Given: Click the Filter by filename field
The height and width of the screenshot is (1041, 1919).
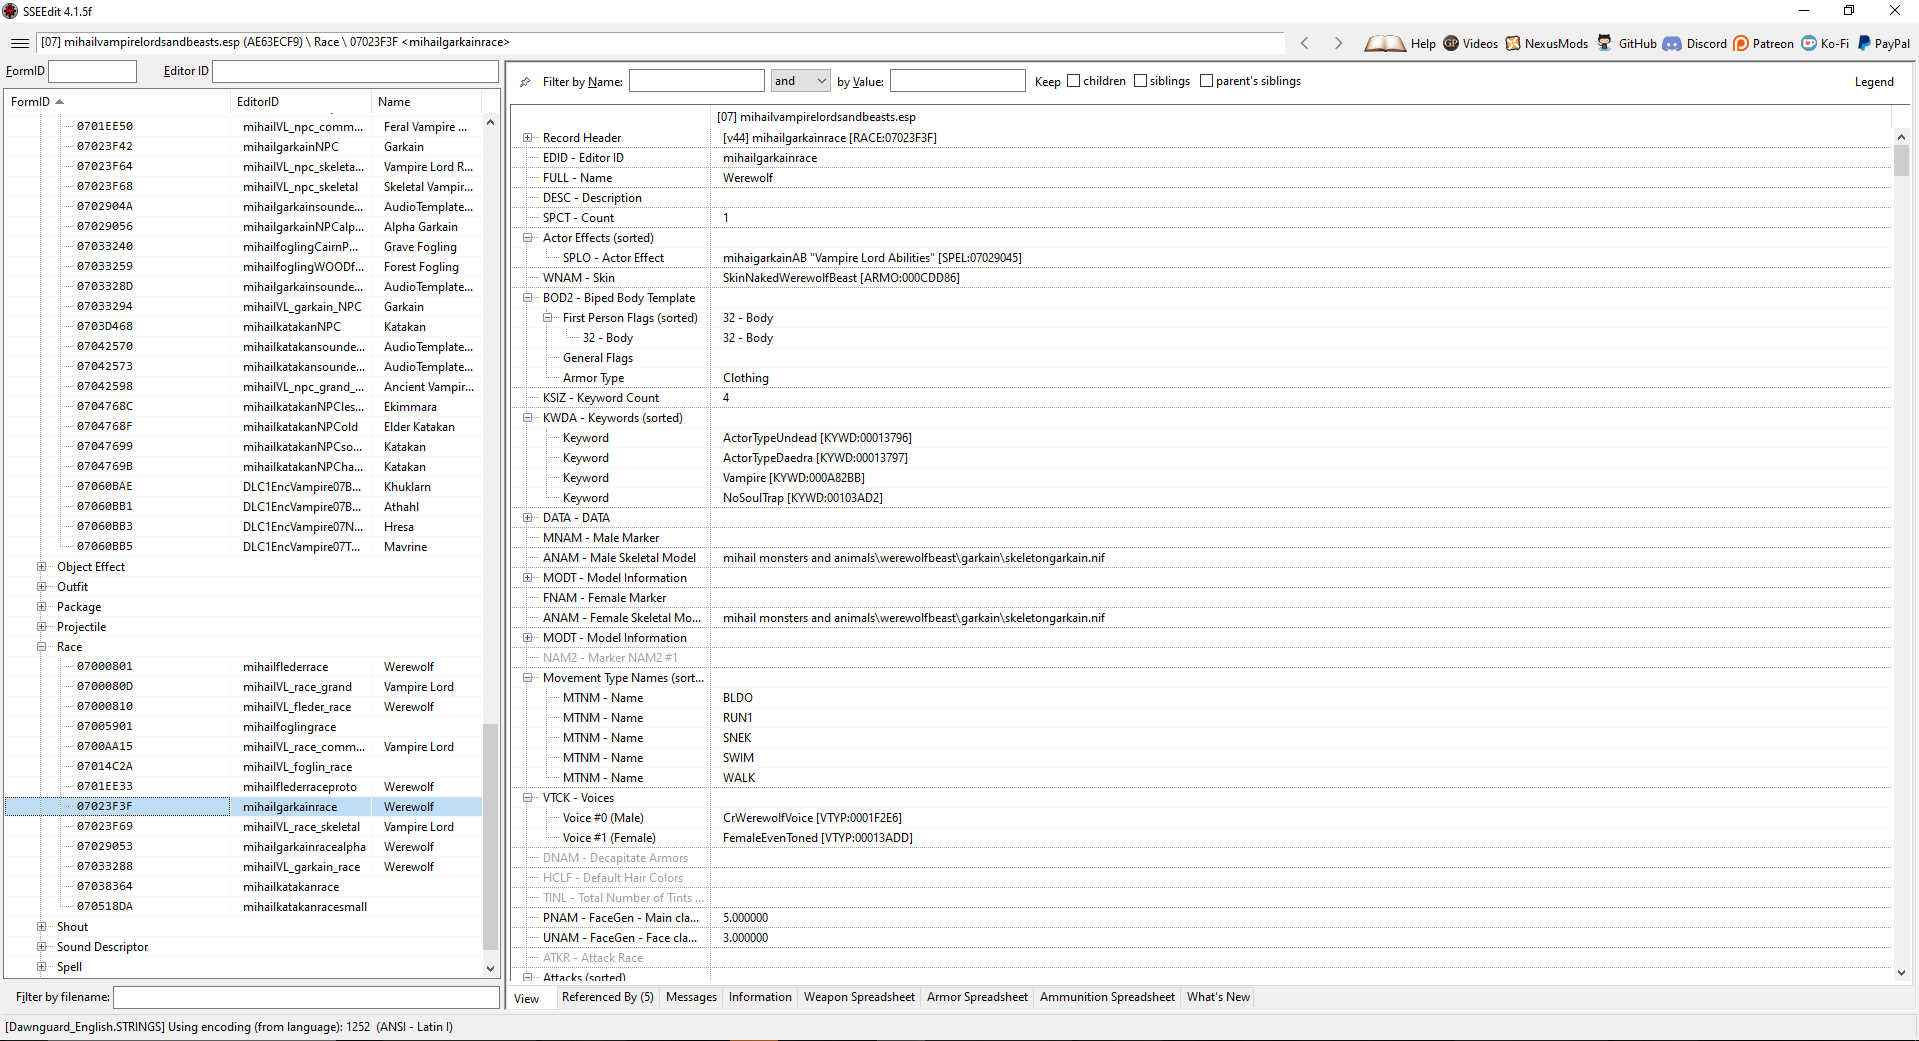Looking at the screenshot, I should click(305, 997).
